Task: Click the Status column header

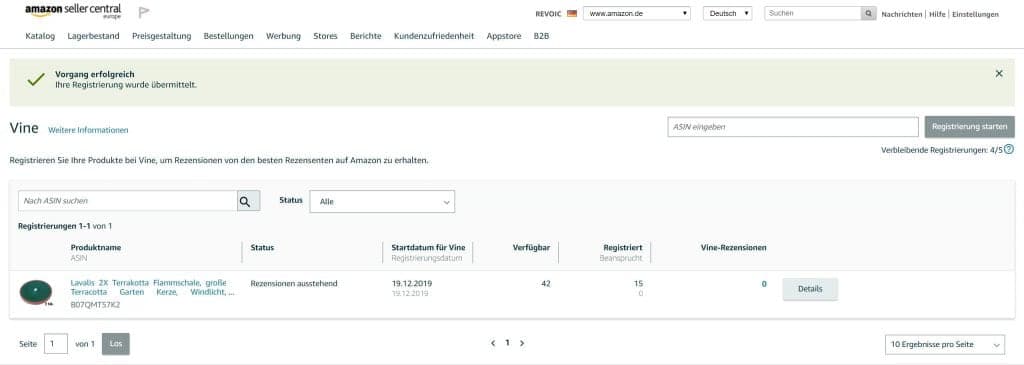Action: coord(262,247)
